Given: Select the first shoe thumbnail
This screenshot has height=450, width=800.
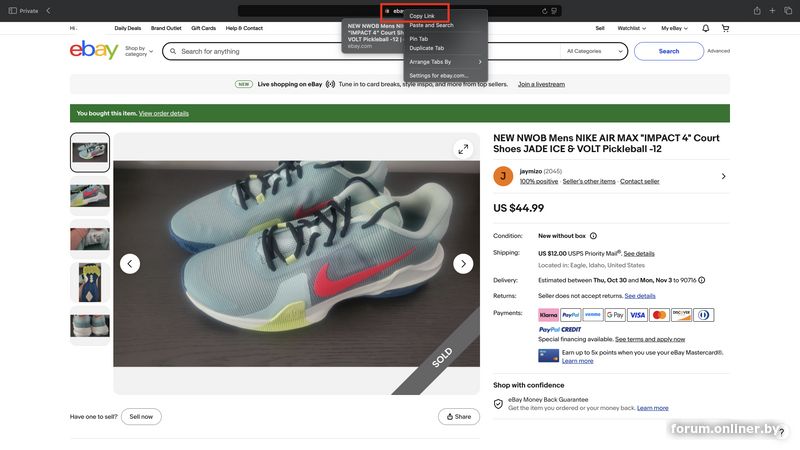Looking at the screenshot, I should (90, 152).
